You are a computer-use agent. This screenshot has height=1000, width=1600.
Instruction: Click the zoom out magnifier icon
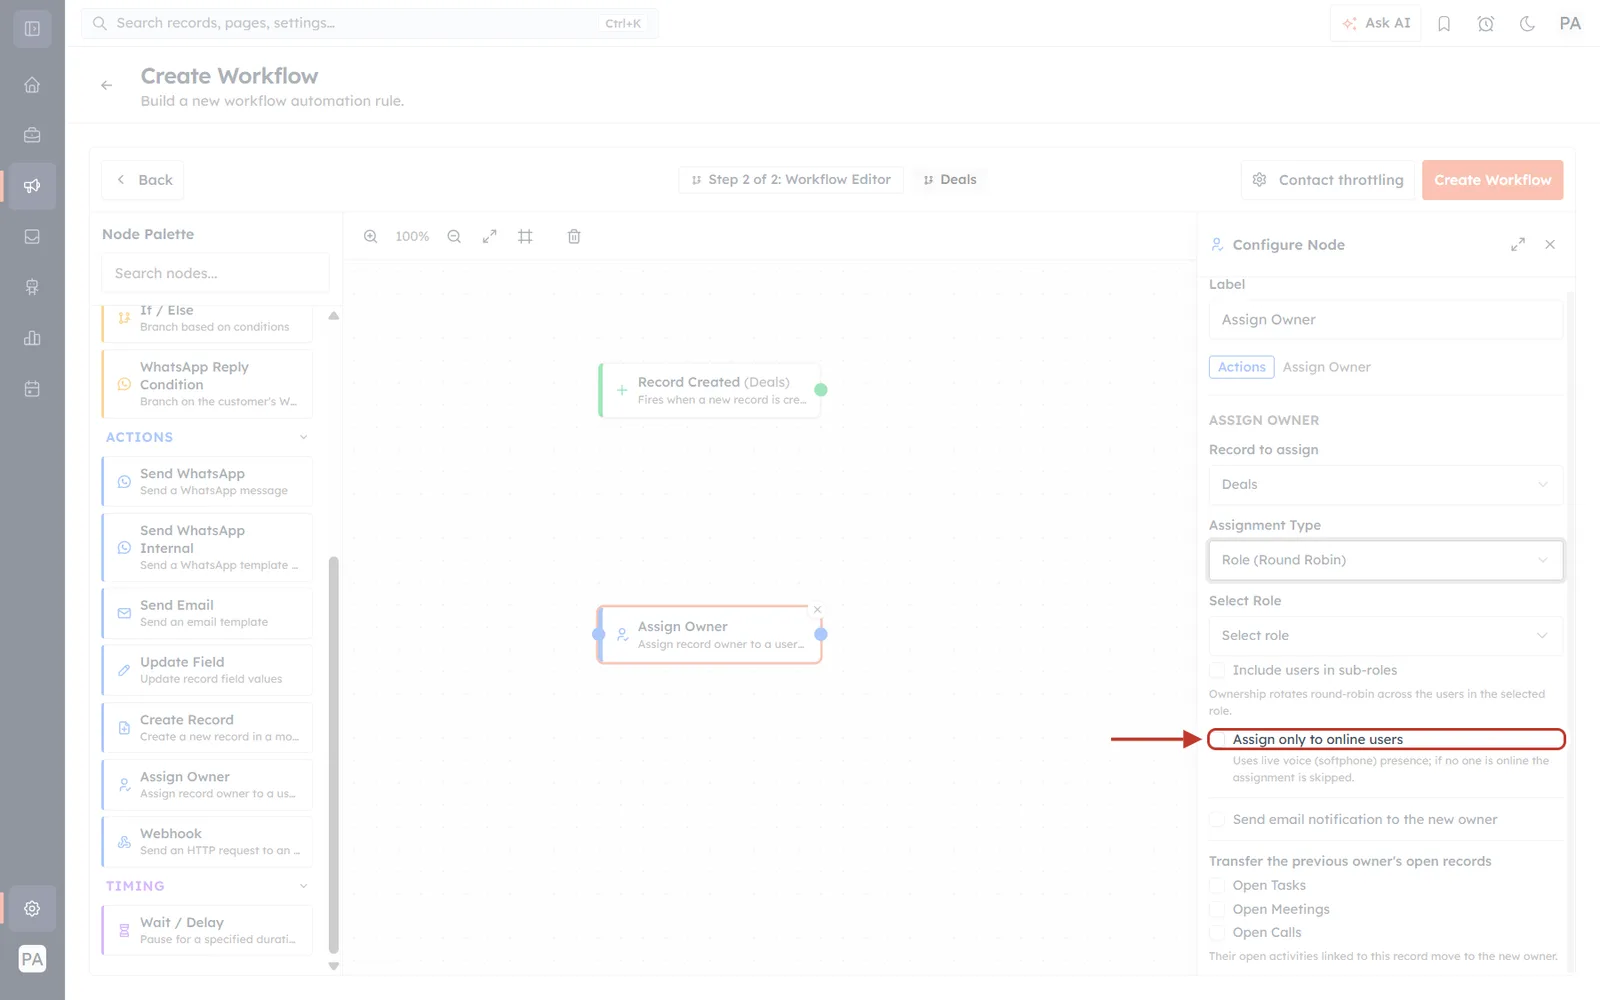454,237
